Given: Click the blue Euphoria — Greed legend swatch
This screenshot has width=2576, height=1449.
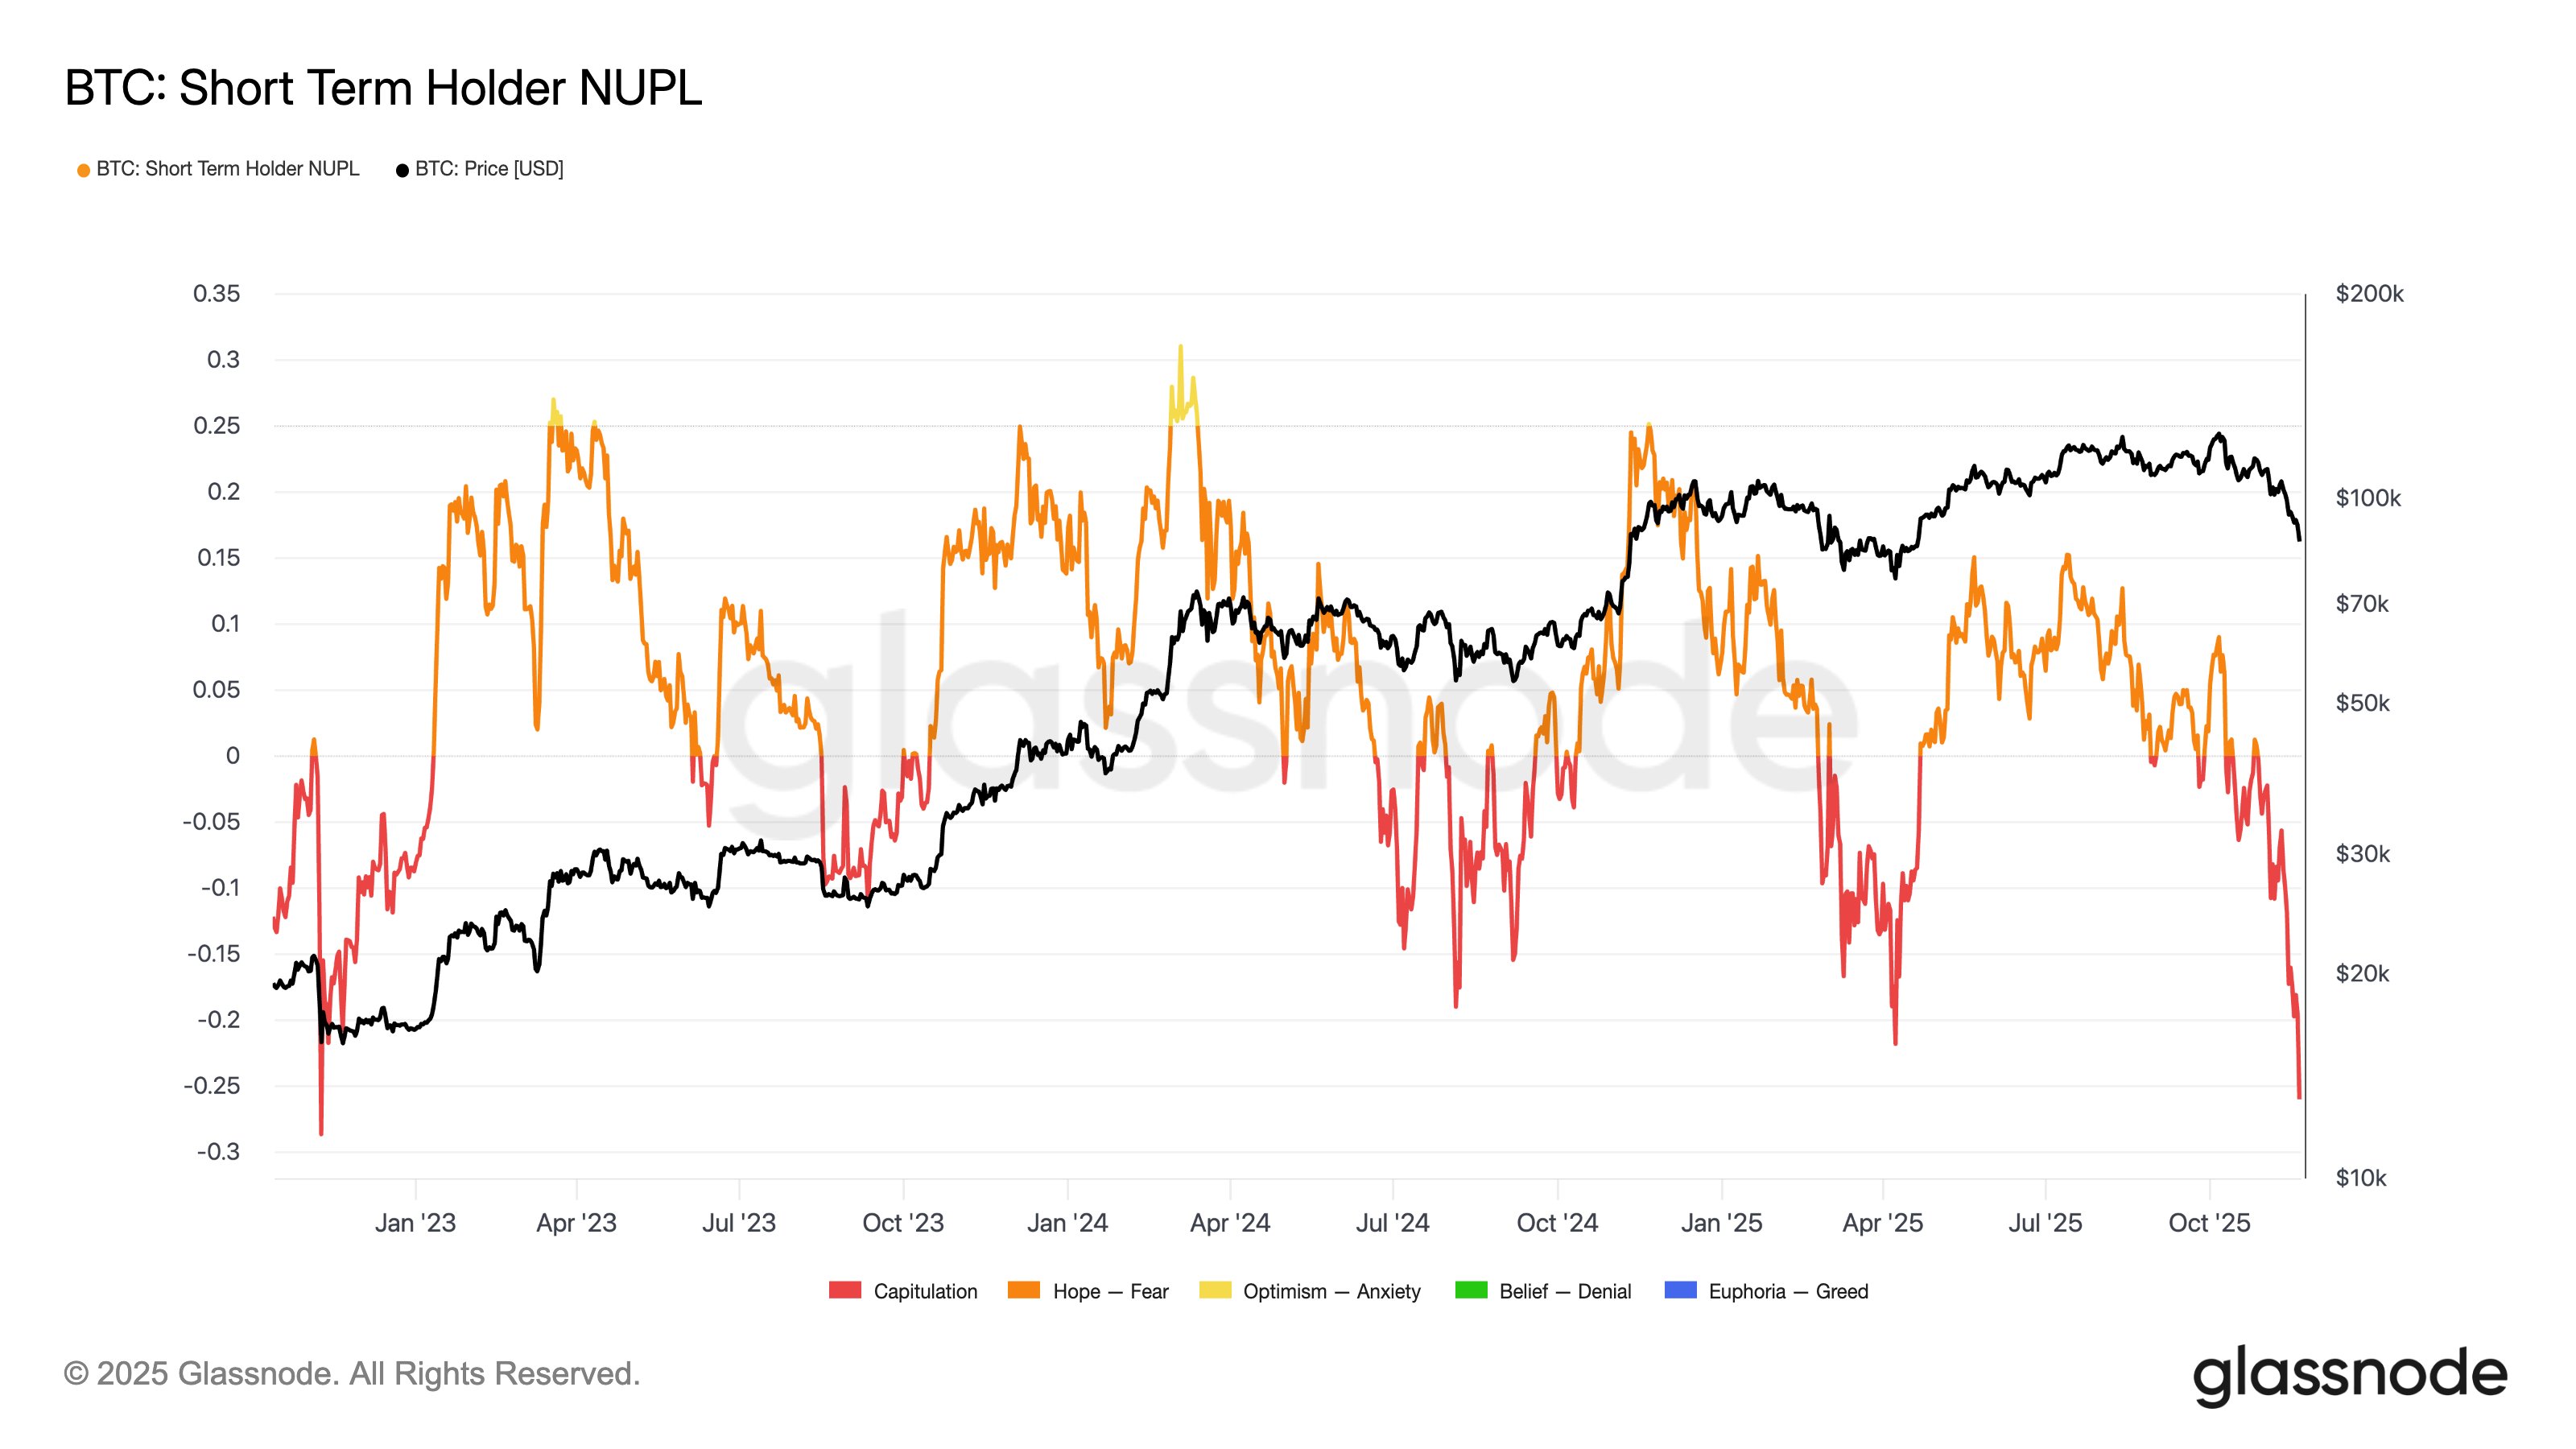Looking at the screenshot, I should (x=1680, y=1290).
